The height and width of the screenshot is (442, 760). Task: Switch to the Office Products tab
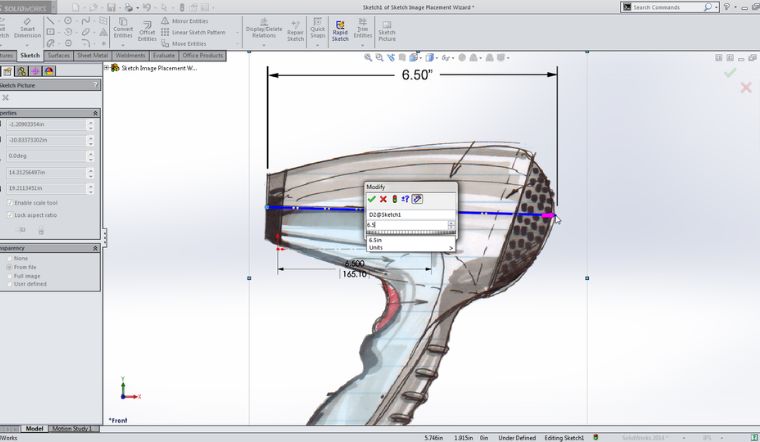coord(203,55)
